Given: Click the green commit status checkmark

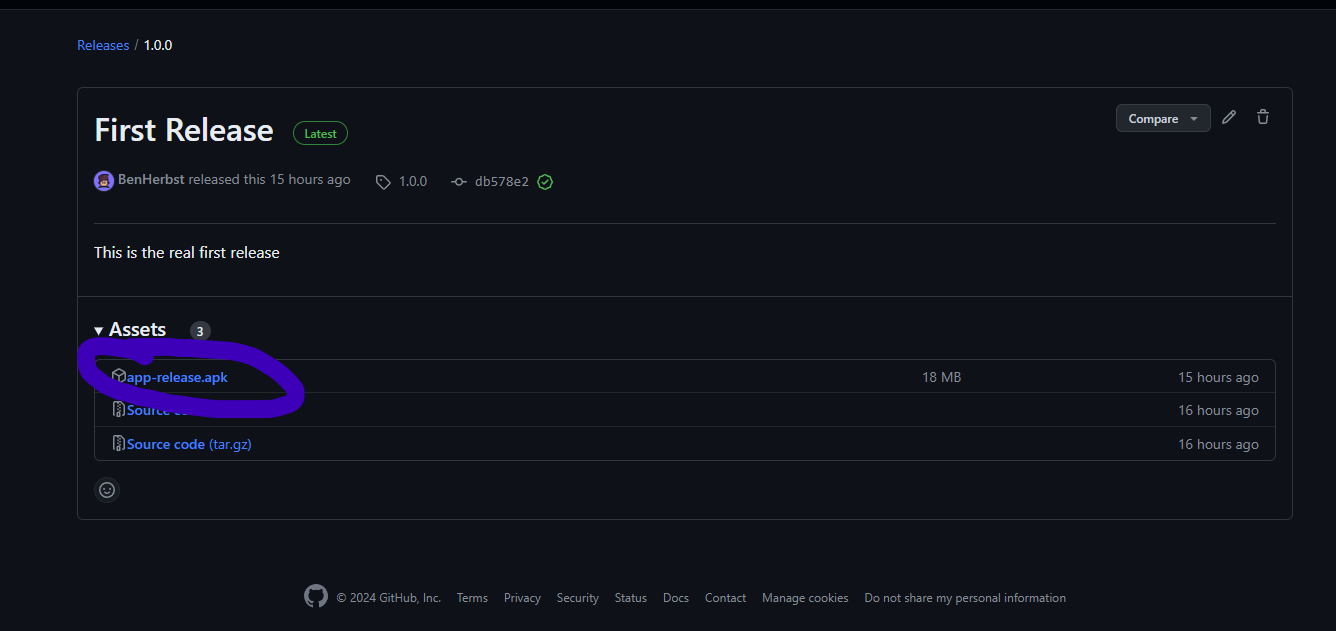Looking at the screenshot, I should (x=545, y=182).
